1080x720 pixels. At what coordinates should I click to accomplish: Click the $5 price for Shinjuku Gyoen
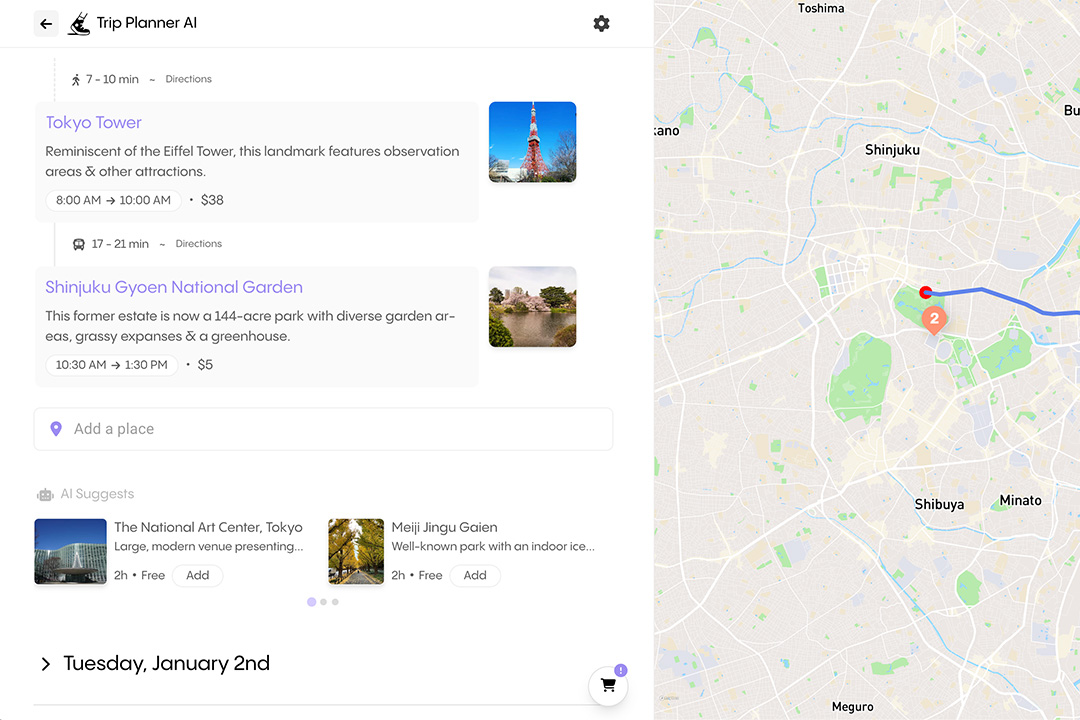click(205, 365)
